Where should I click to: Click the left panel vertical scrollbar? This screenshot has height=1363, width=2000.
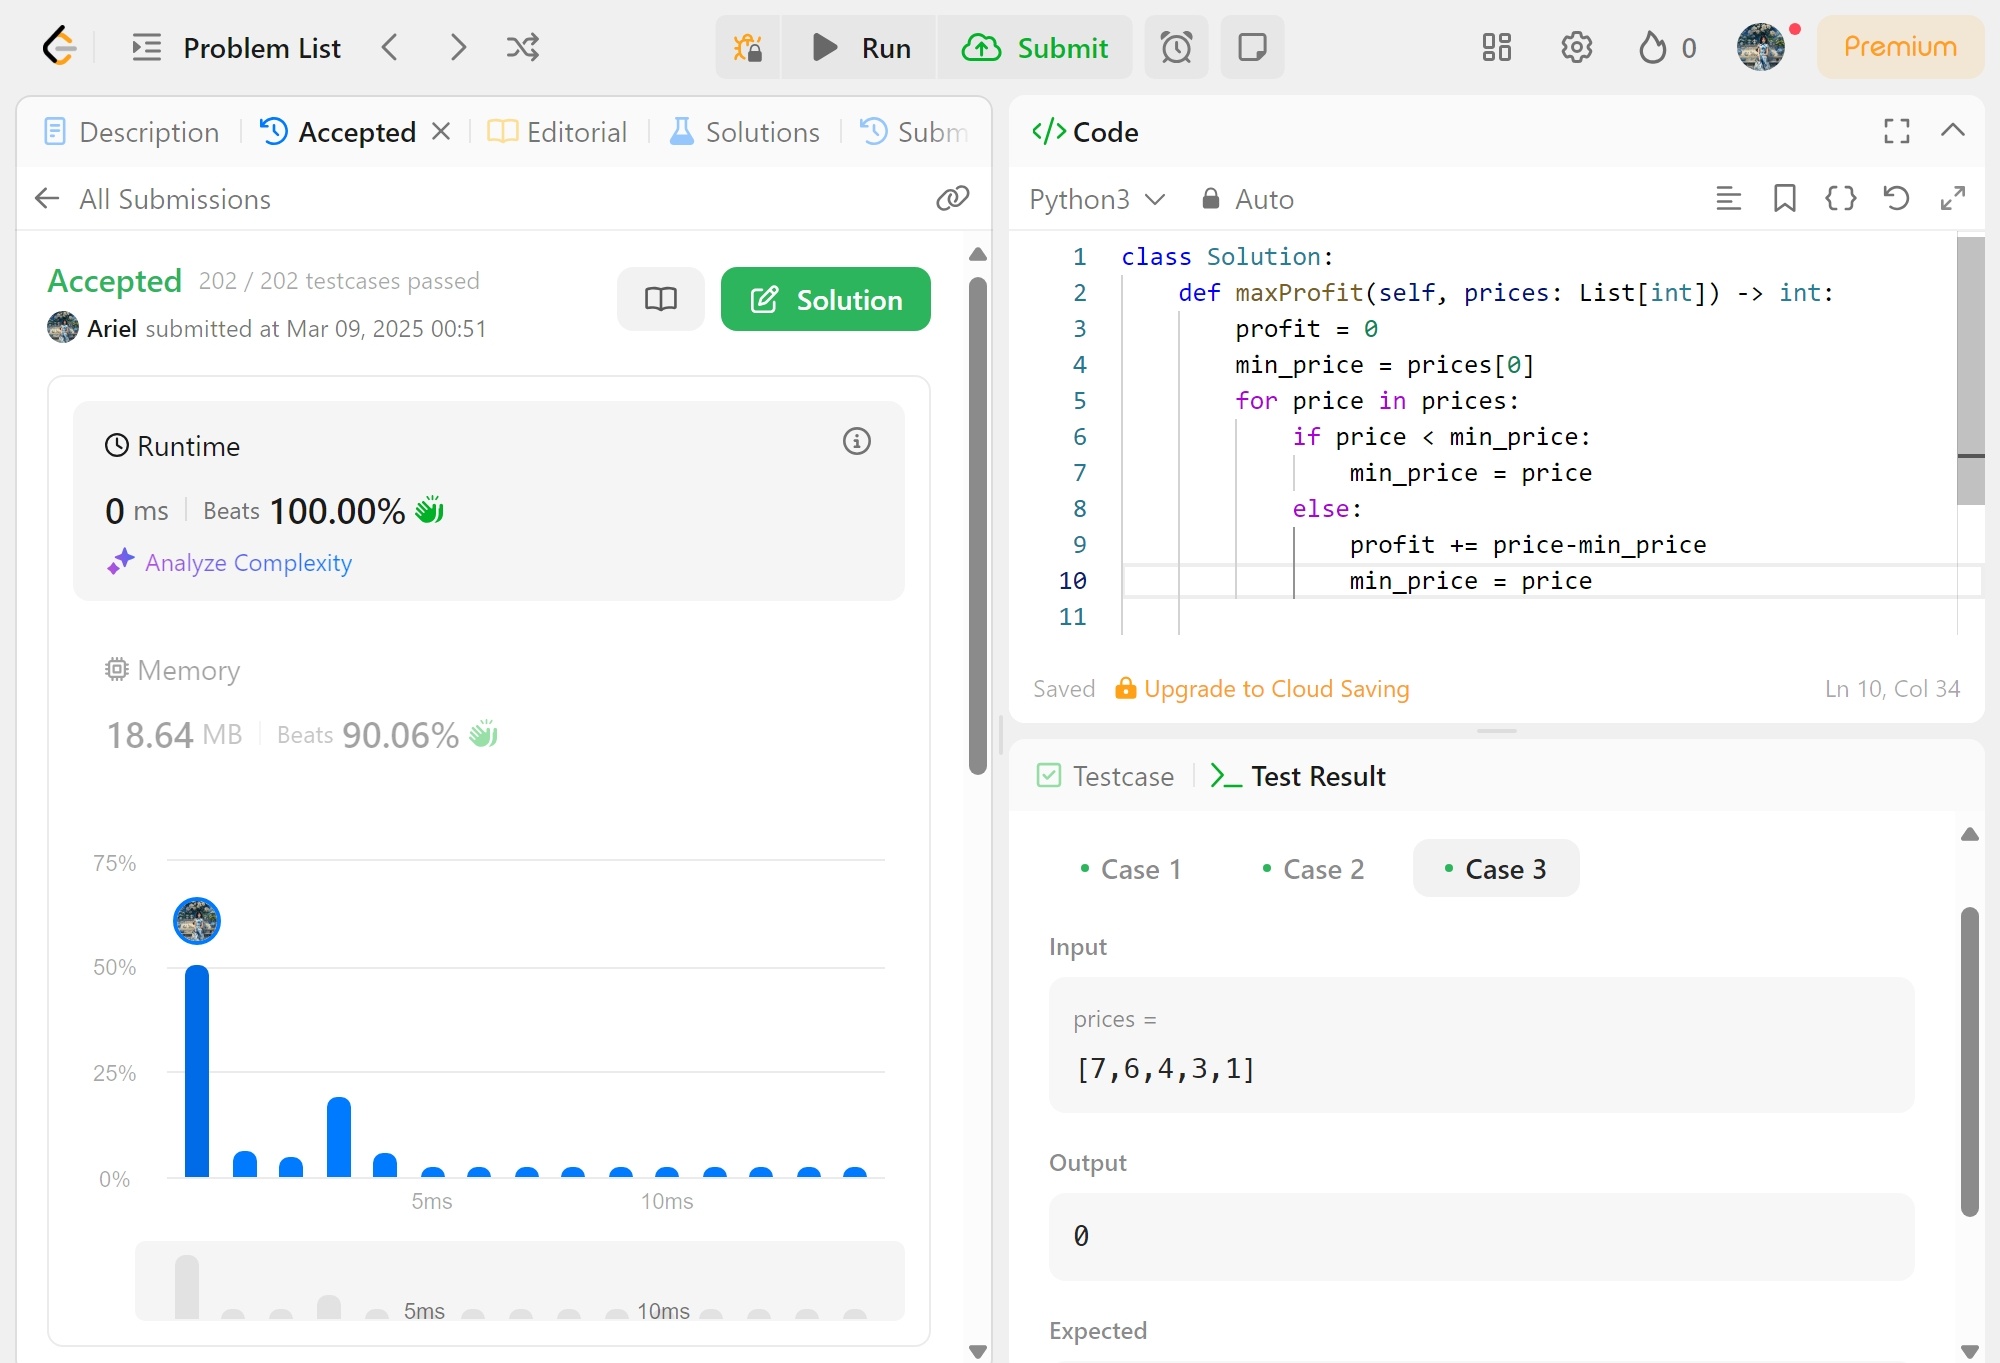coord(978,525)
